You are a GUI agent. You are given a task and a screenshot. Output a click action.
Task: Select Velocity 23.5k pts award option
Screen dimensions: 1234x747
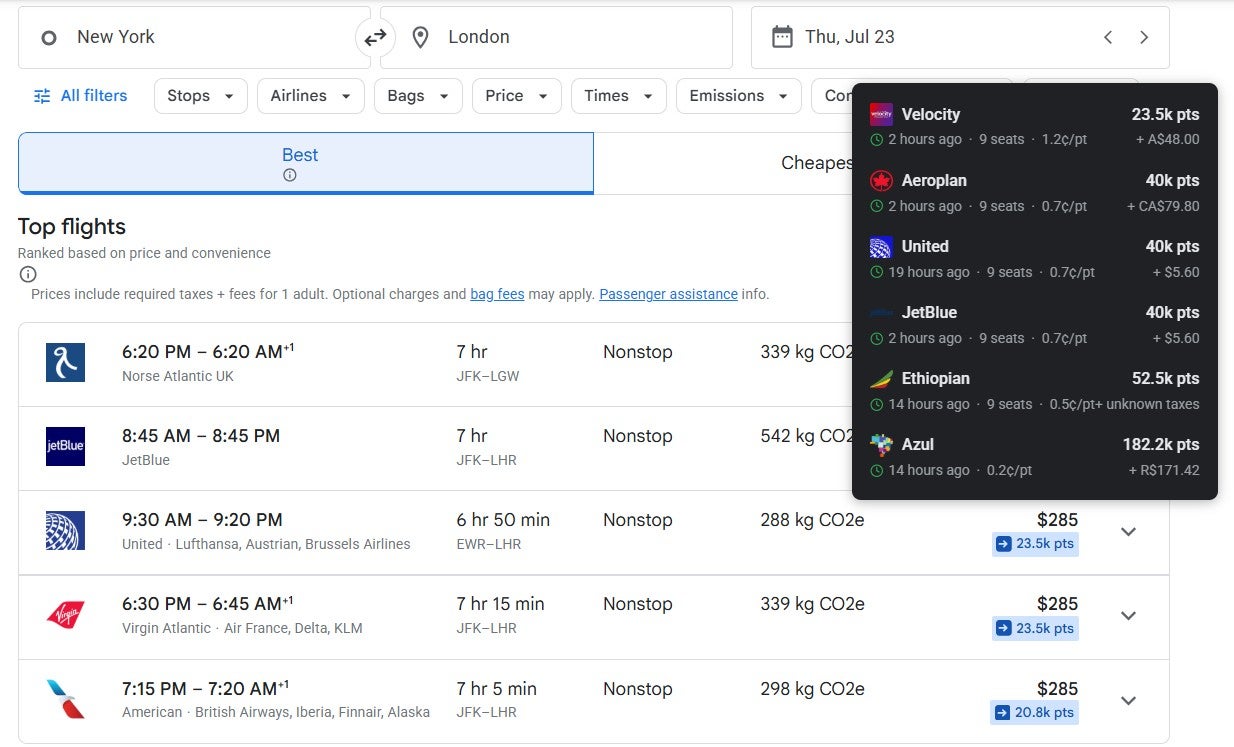[x=1035, y=126]
